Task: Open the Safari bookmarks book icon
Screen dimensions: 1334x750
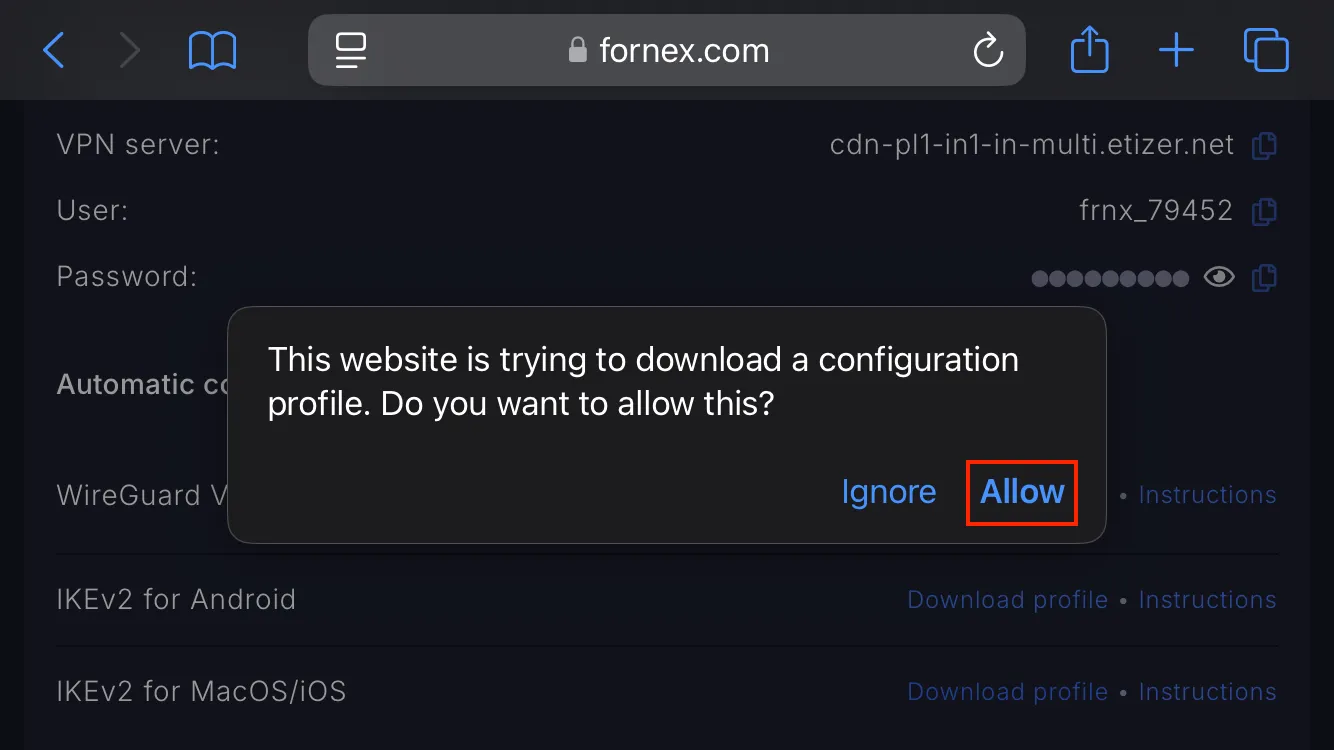Action: 212,50
